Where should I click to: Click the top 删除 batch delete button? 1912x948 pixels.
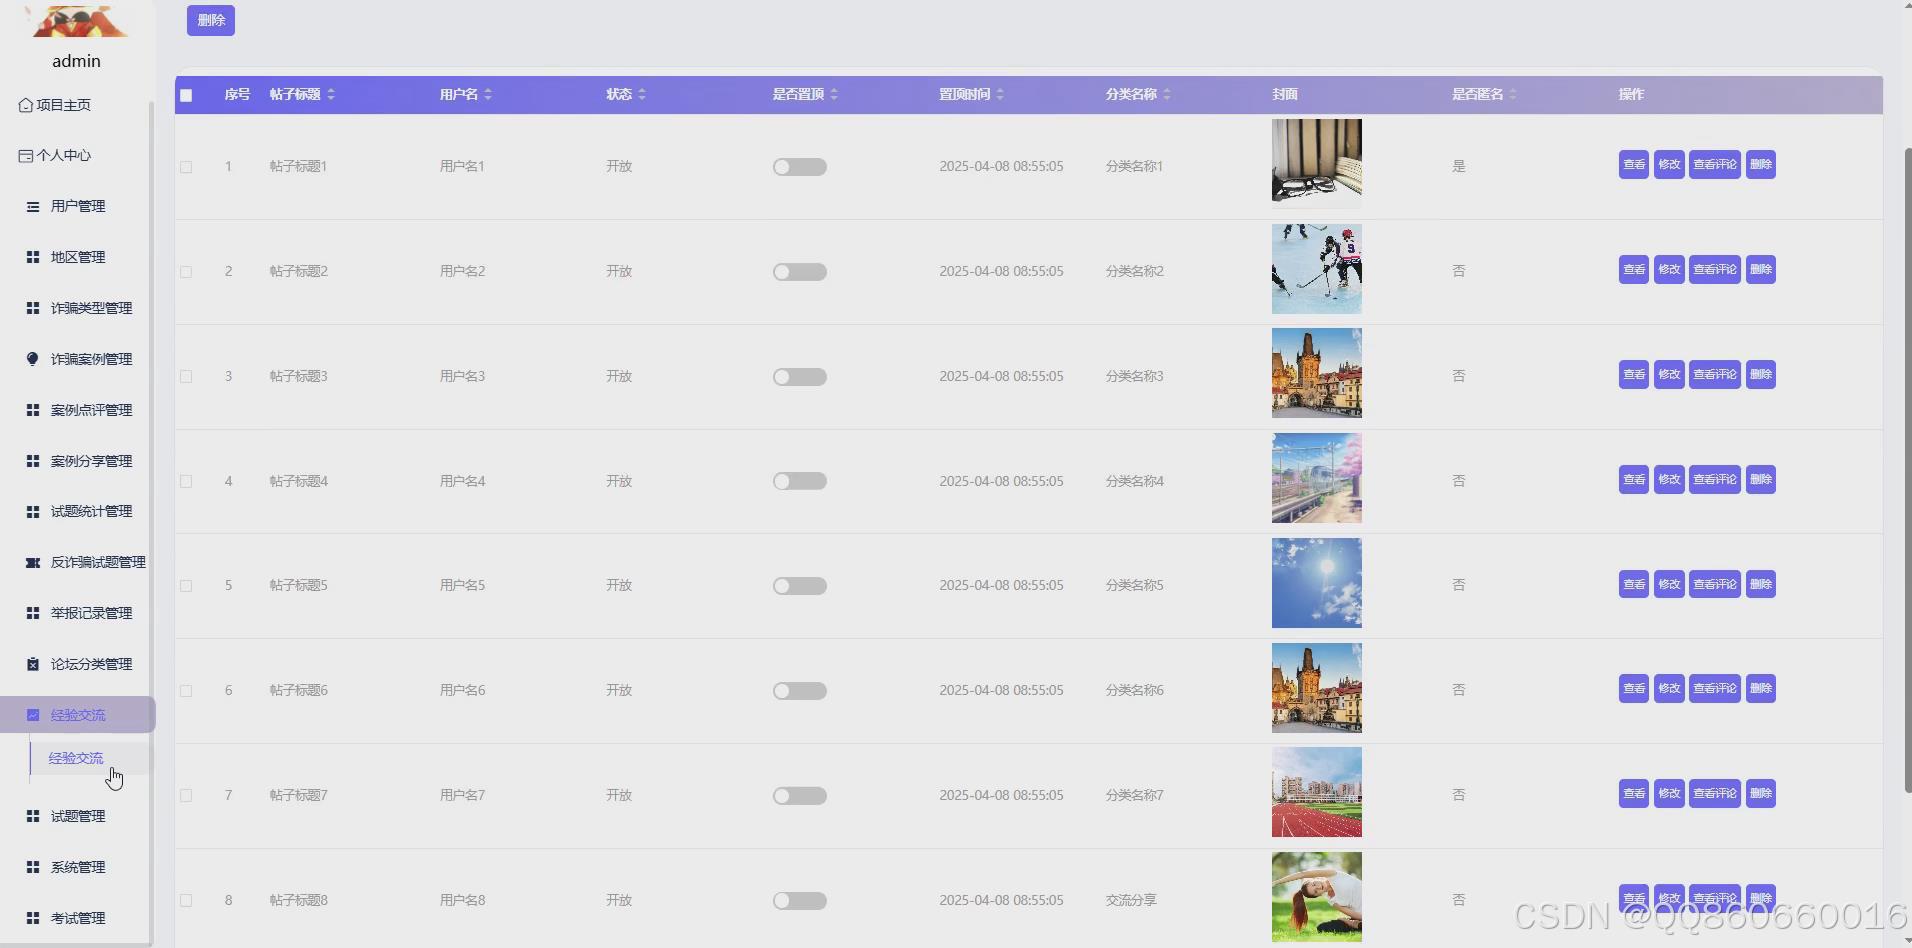click(x=211, y=20)
